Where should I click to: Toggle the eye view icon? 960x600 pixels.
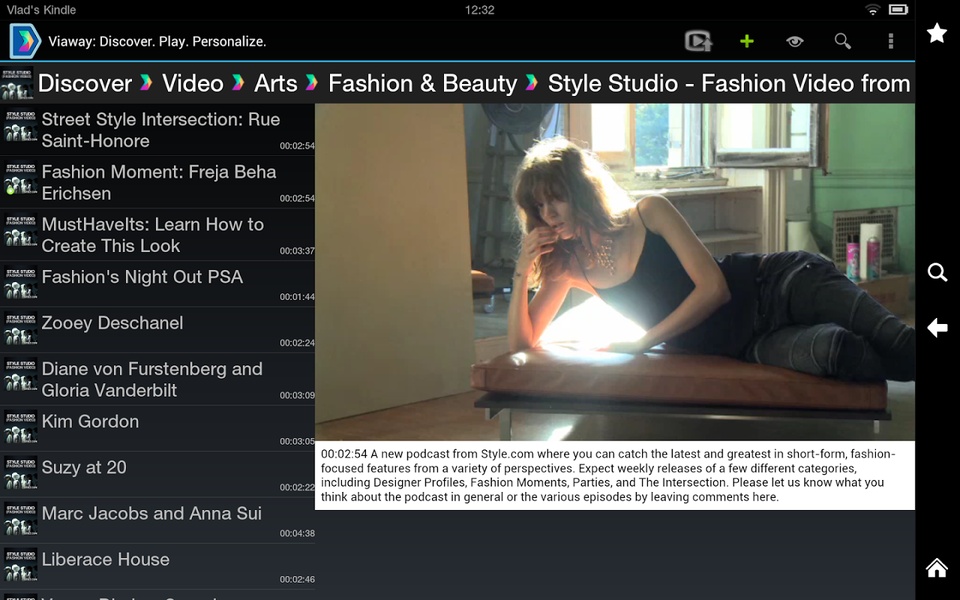[795, 41]
